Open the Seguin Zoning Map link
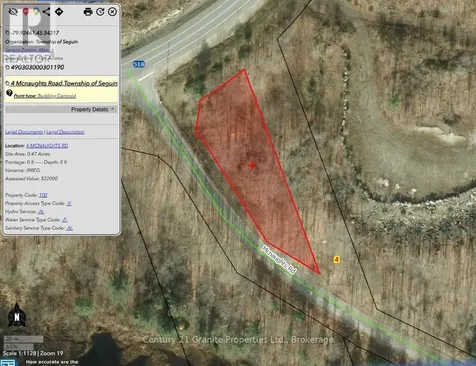Viewport: 476px width, 366px height. pos(28,50)
